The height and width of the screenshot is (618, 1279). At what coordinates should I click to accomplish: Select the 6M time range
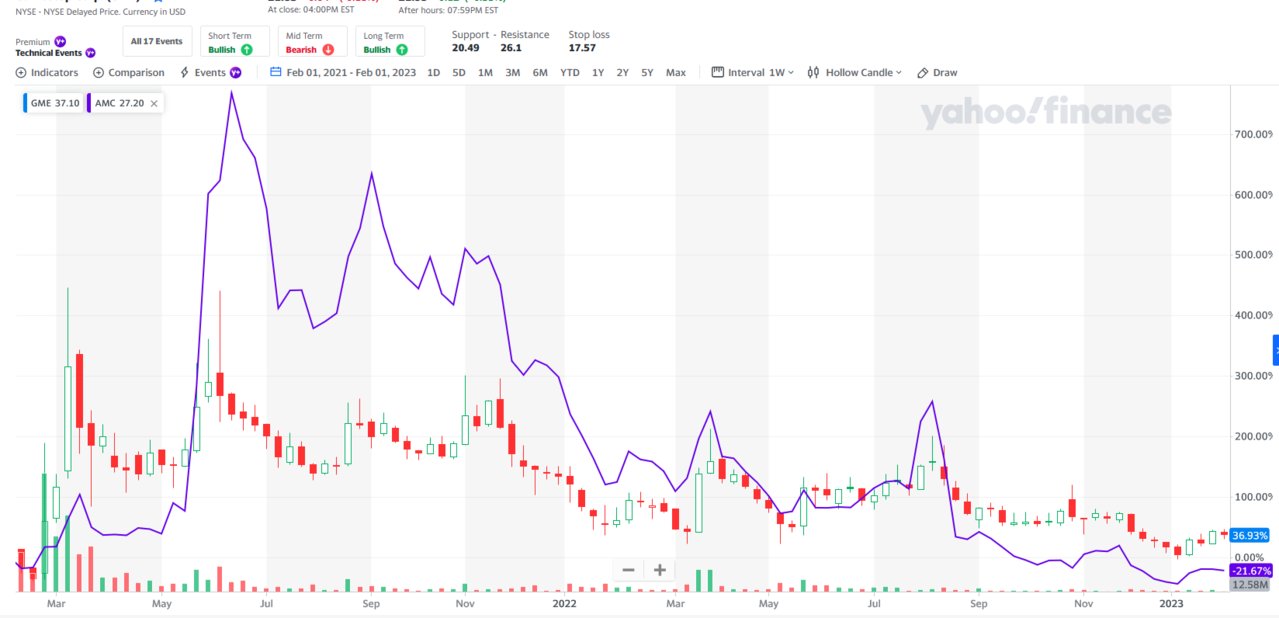pyautogui.click(x=540, y=73)
